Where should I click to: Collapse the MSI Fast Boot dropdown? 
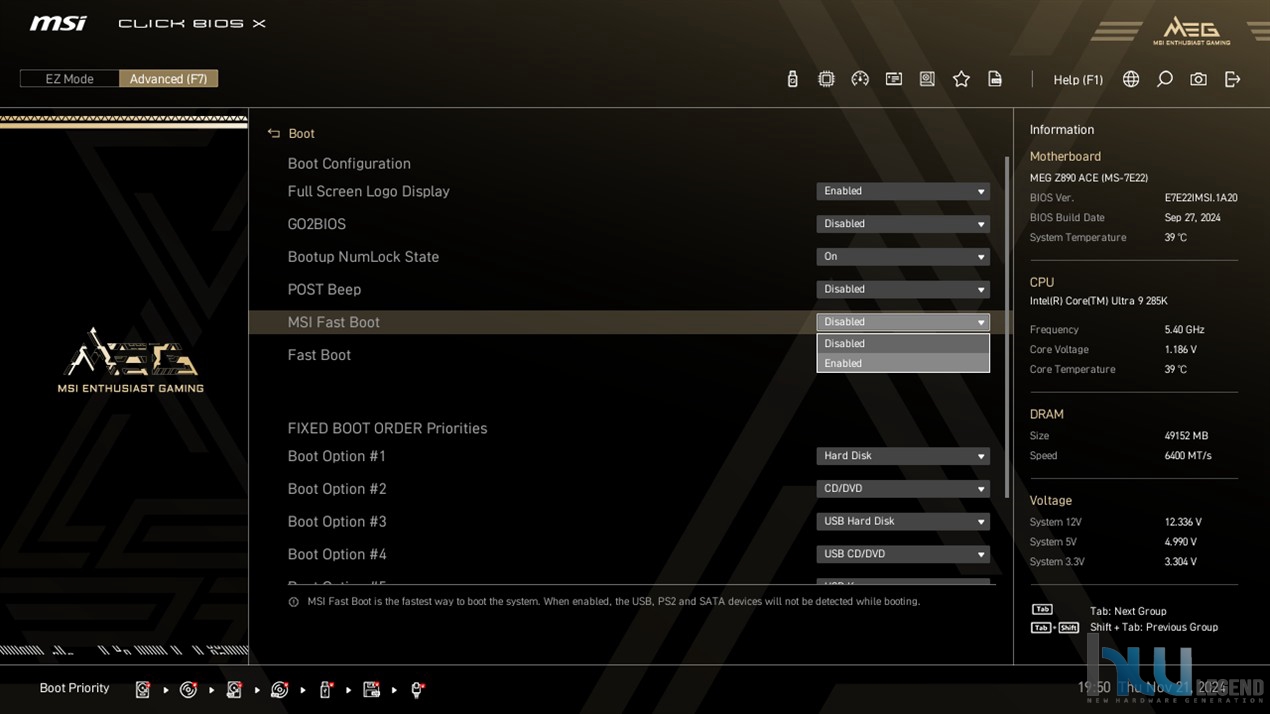click(903, 322)
